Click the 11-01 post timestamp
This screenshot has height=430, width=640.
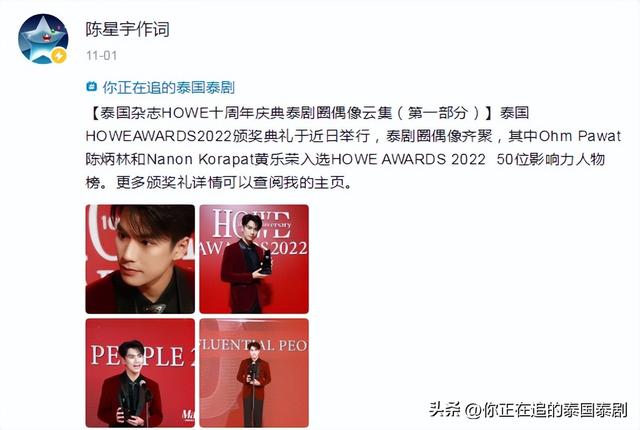102,55
